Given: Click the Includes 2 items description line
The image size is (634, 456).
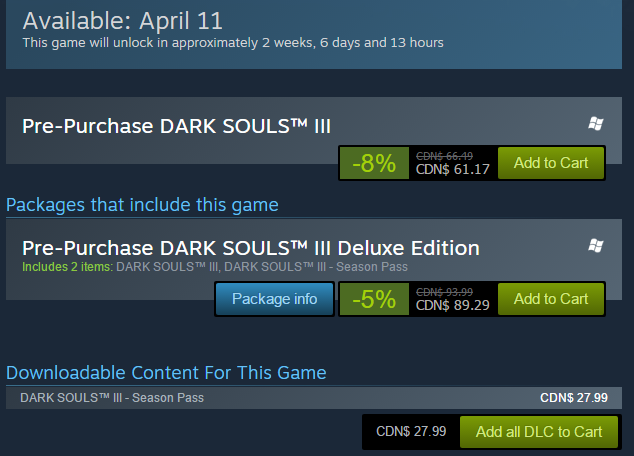Looking at the screenshot, I should (x=195, y=267).
